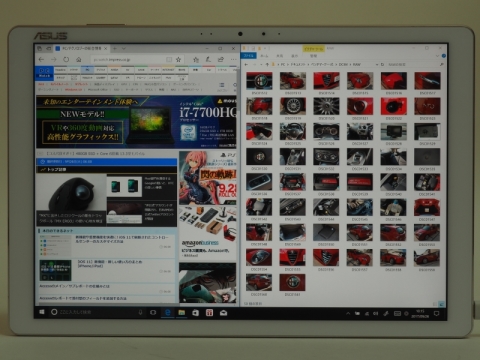Open the Edge home page
Image resolution: width=480 pixels, height=360 pixels.
[x=79, y=59]
